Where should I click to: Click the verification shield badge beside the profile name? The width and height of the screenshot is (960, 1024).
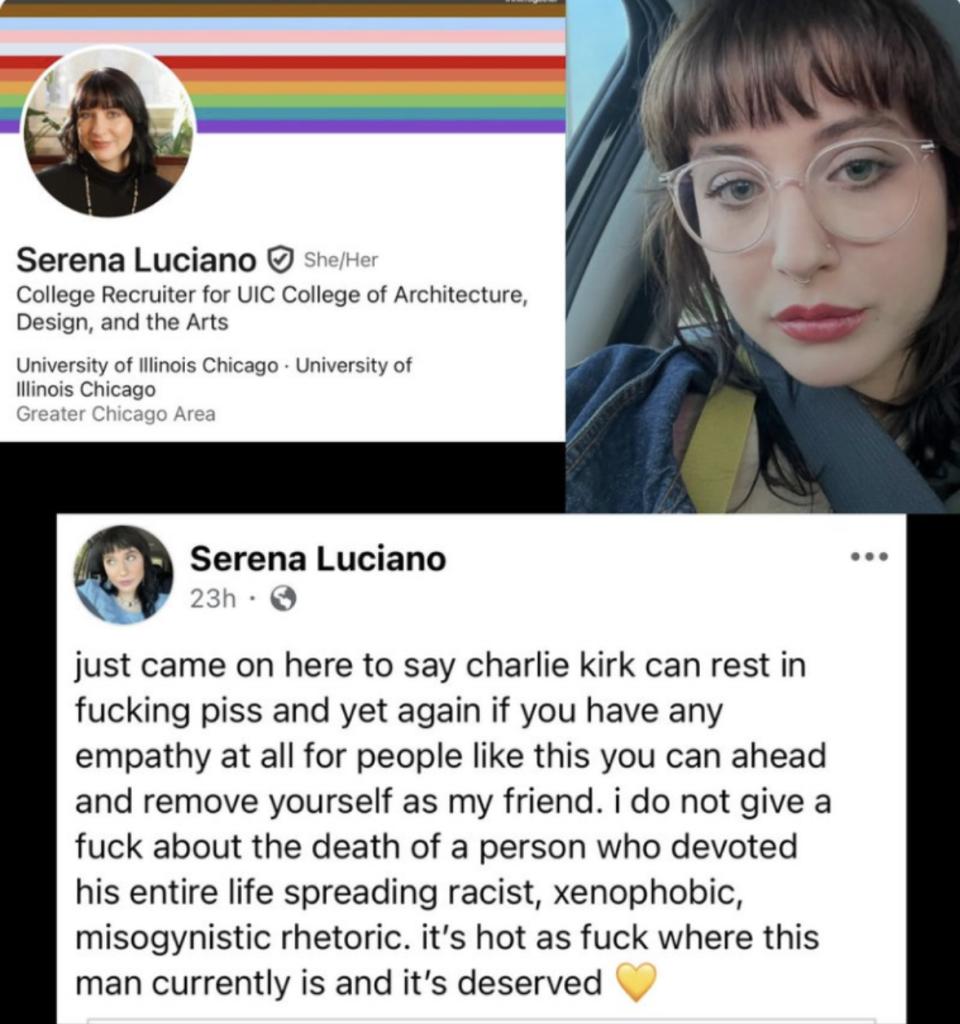tap(280, 260)
